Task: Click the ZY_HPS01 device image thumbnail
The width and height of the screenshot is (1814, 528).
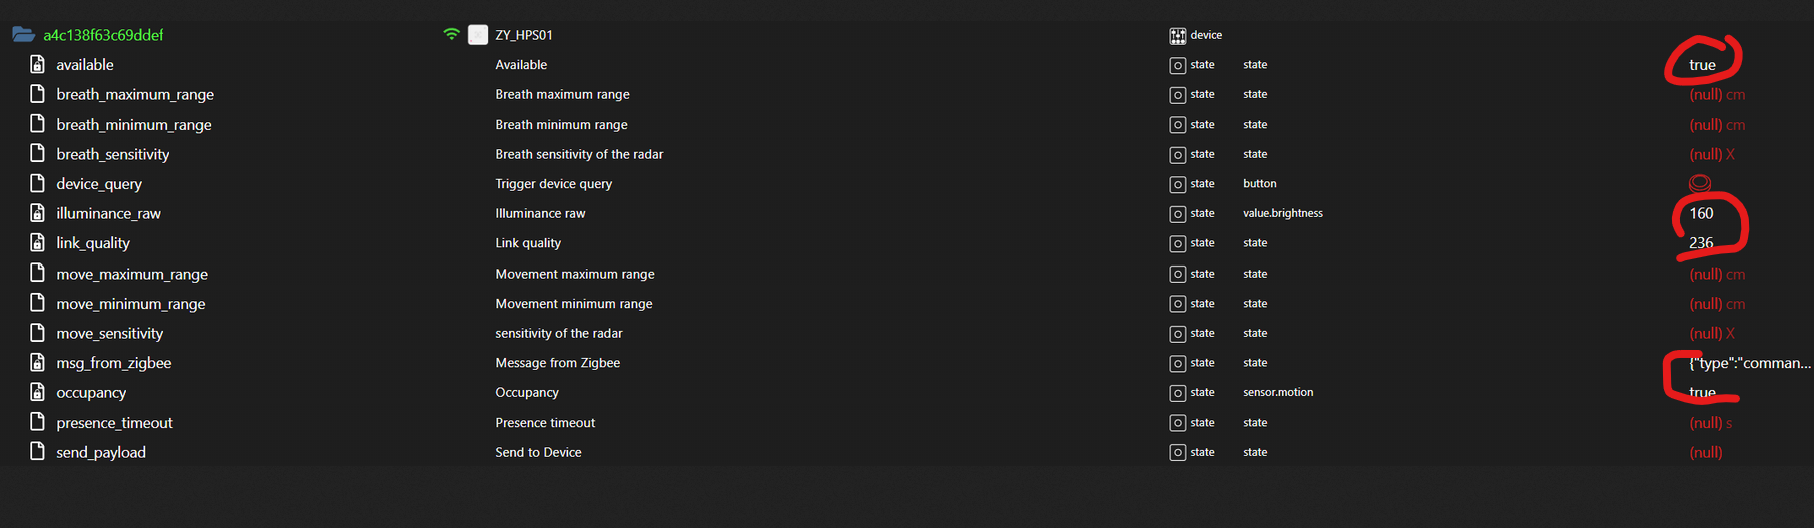Action: point(478,35)
